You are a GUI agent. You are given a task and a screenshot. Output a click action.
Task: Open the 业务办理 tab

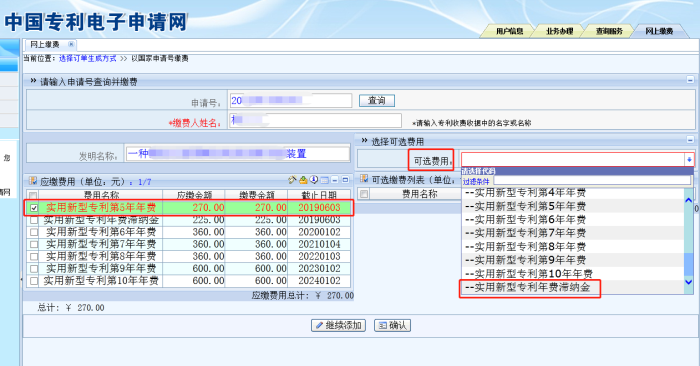click(x=559, y=31)
